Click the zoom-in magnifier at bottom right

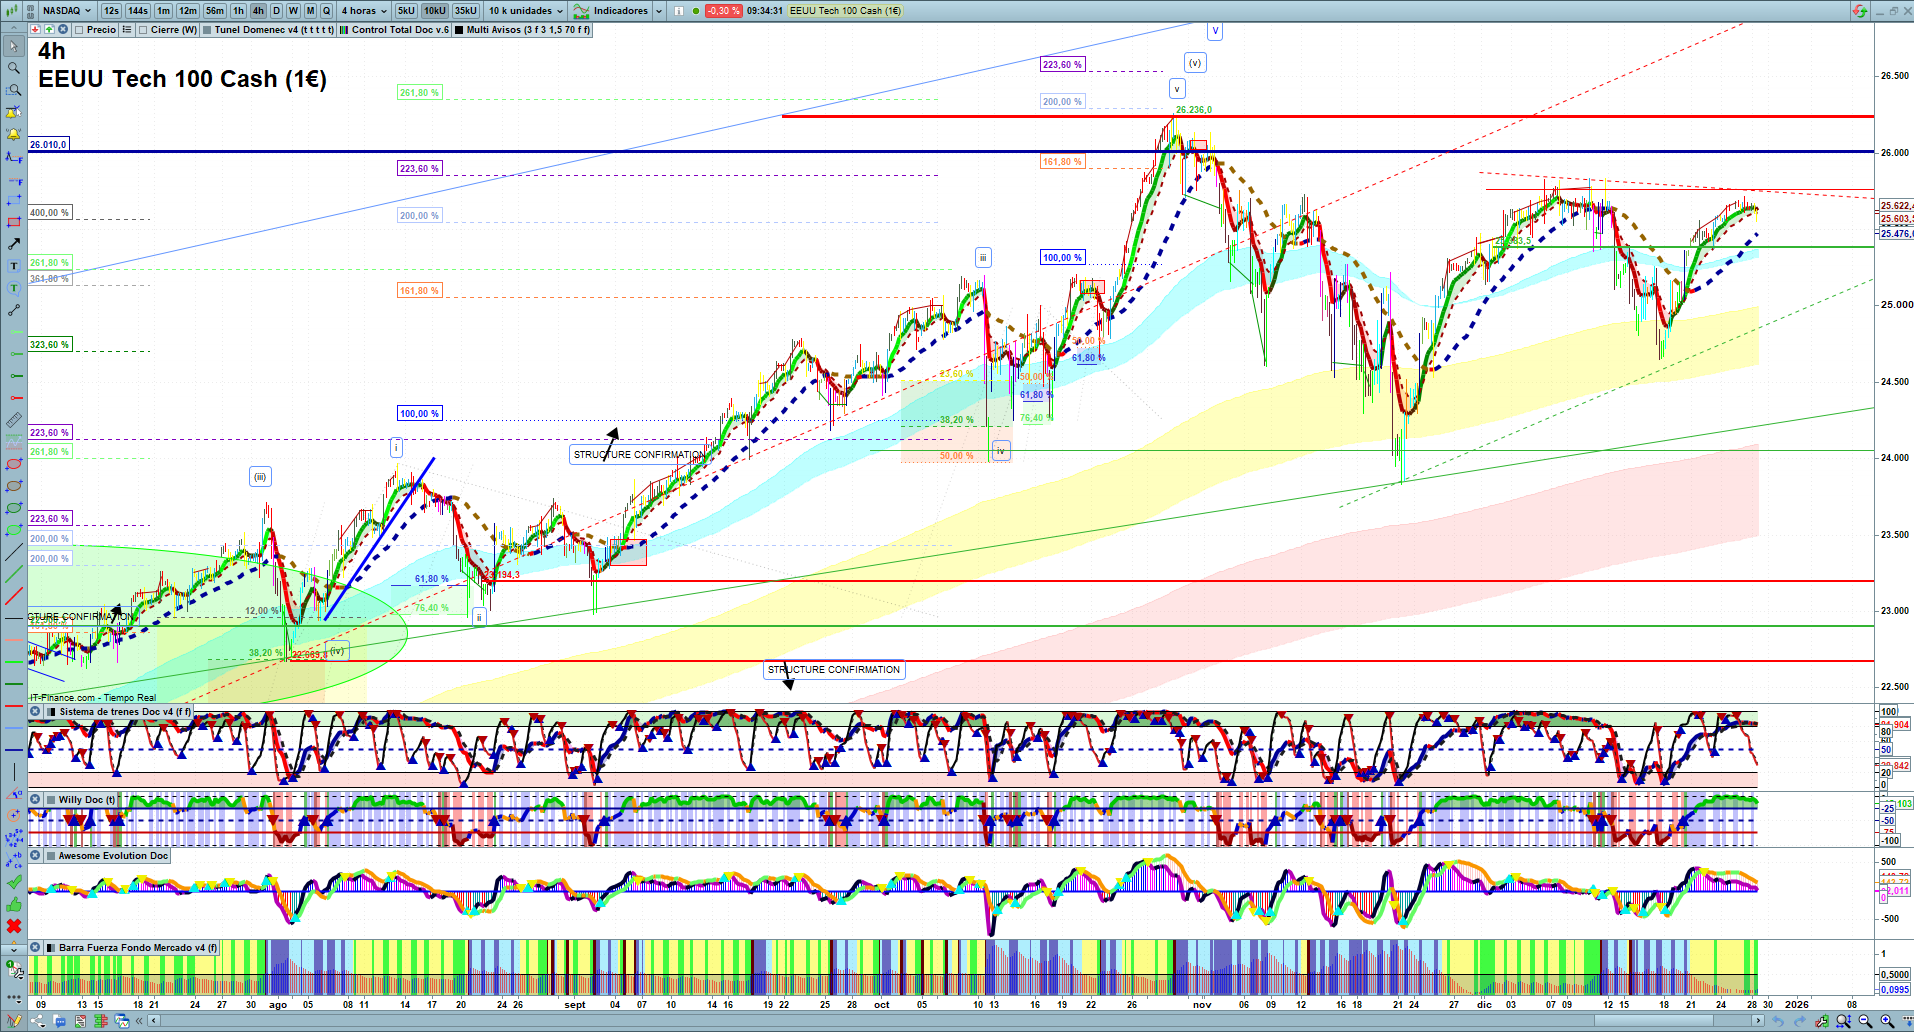(x=1887, y=1021)
